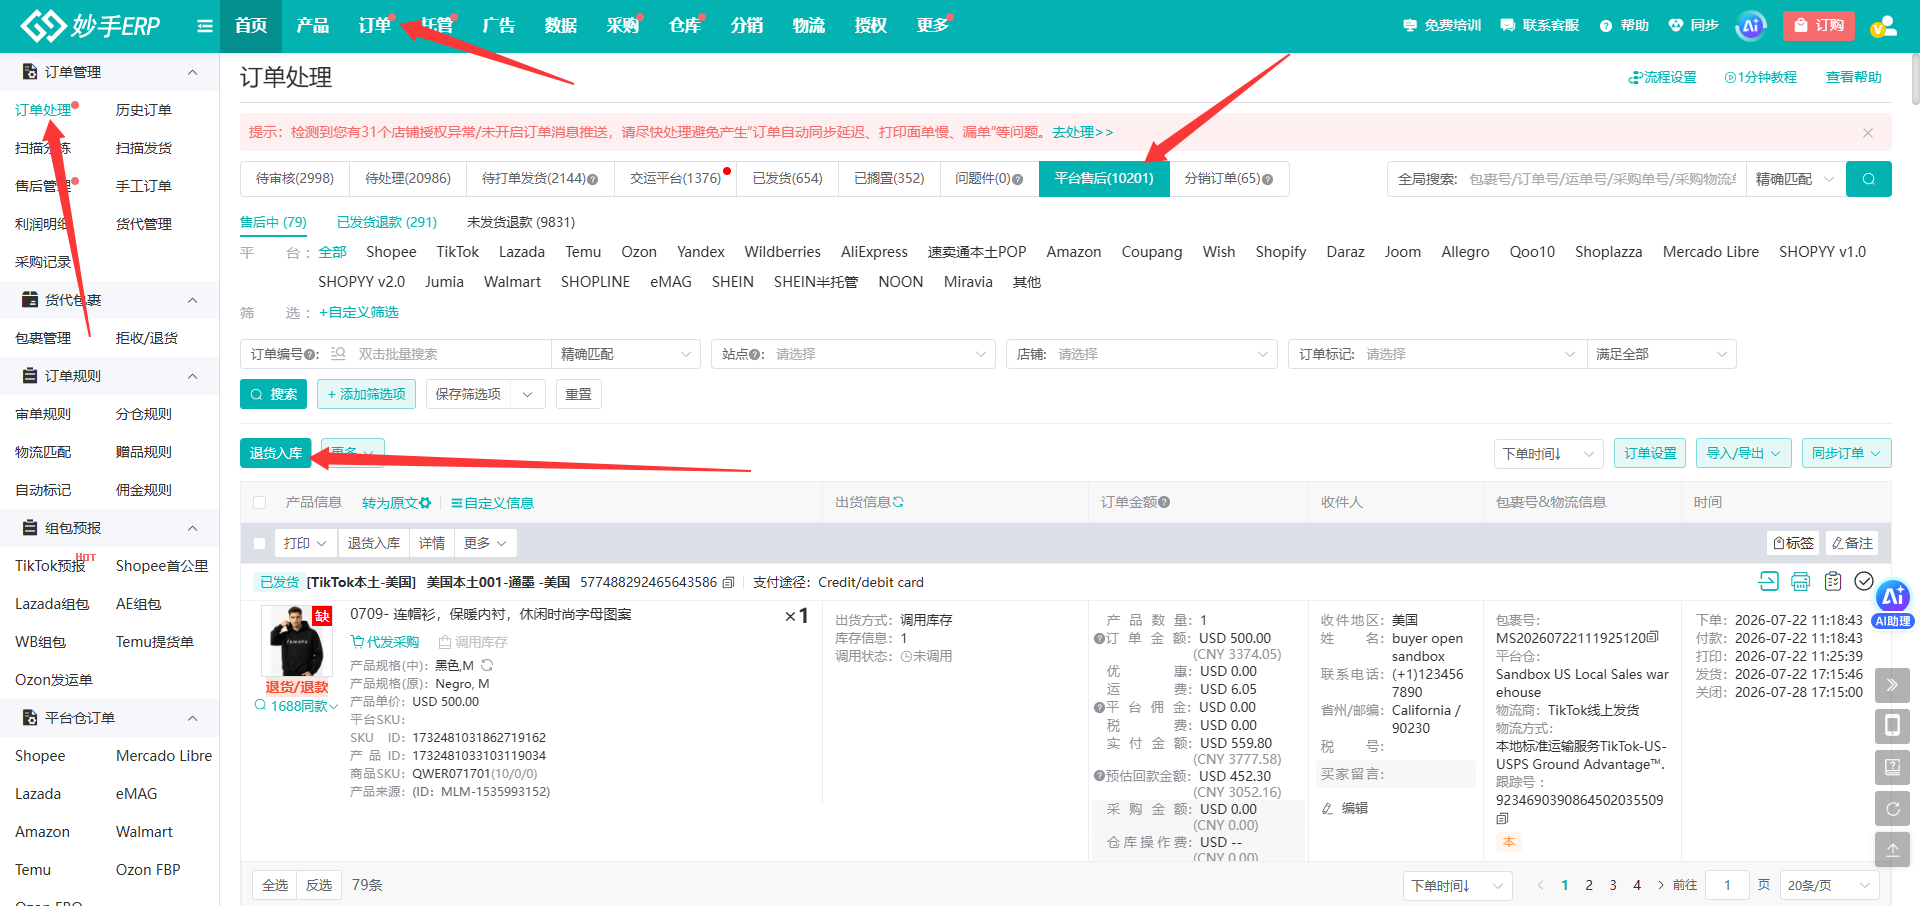The height and width of the screenshot is (906, 1920).
Task: Tick the checkbox in the 打印 action row
Action: coord(260,543)
